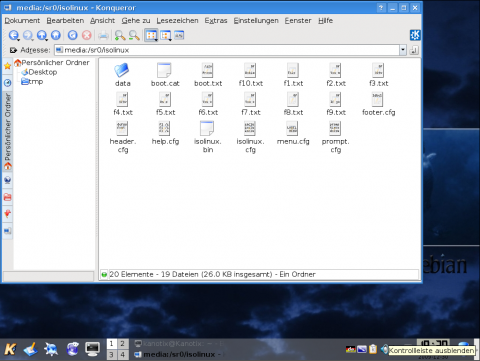Open the K start menu
Screen dimensions: 480x361
(10, 349)
